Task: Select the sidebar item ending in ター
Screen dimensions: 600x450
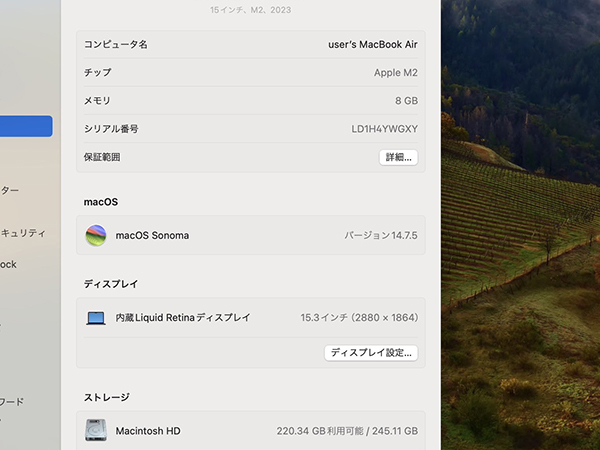Action: tap(10, 190)
